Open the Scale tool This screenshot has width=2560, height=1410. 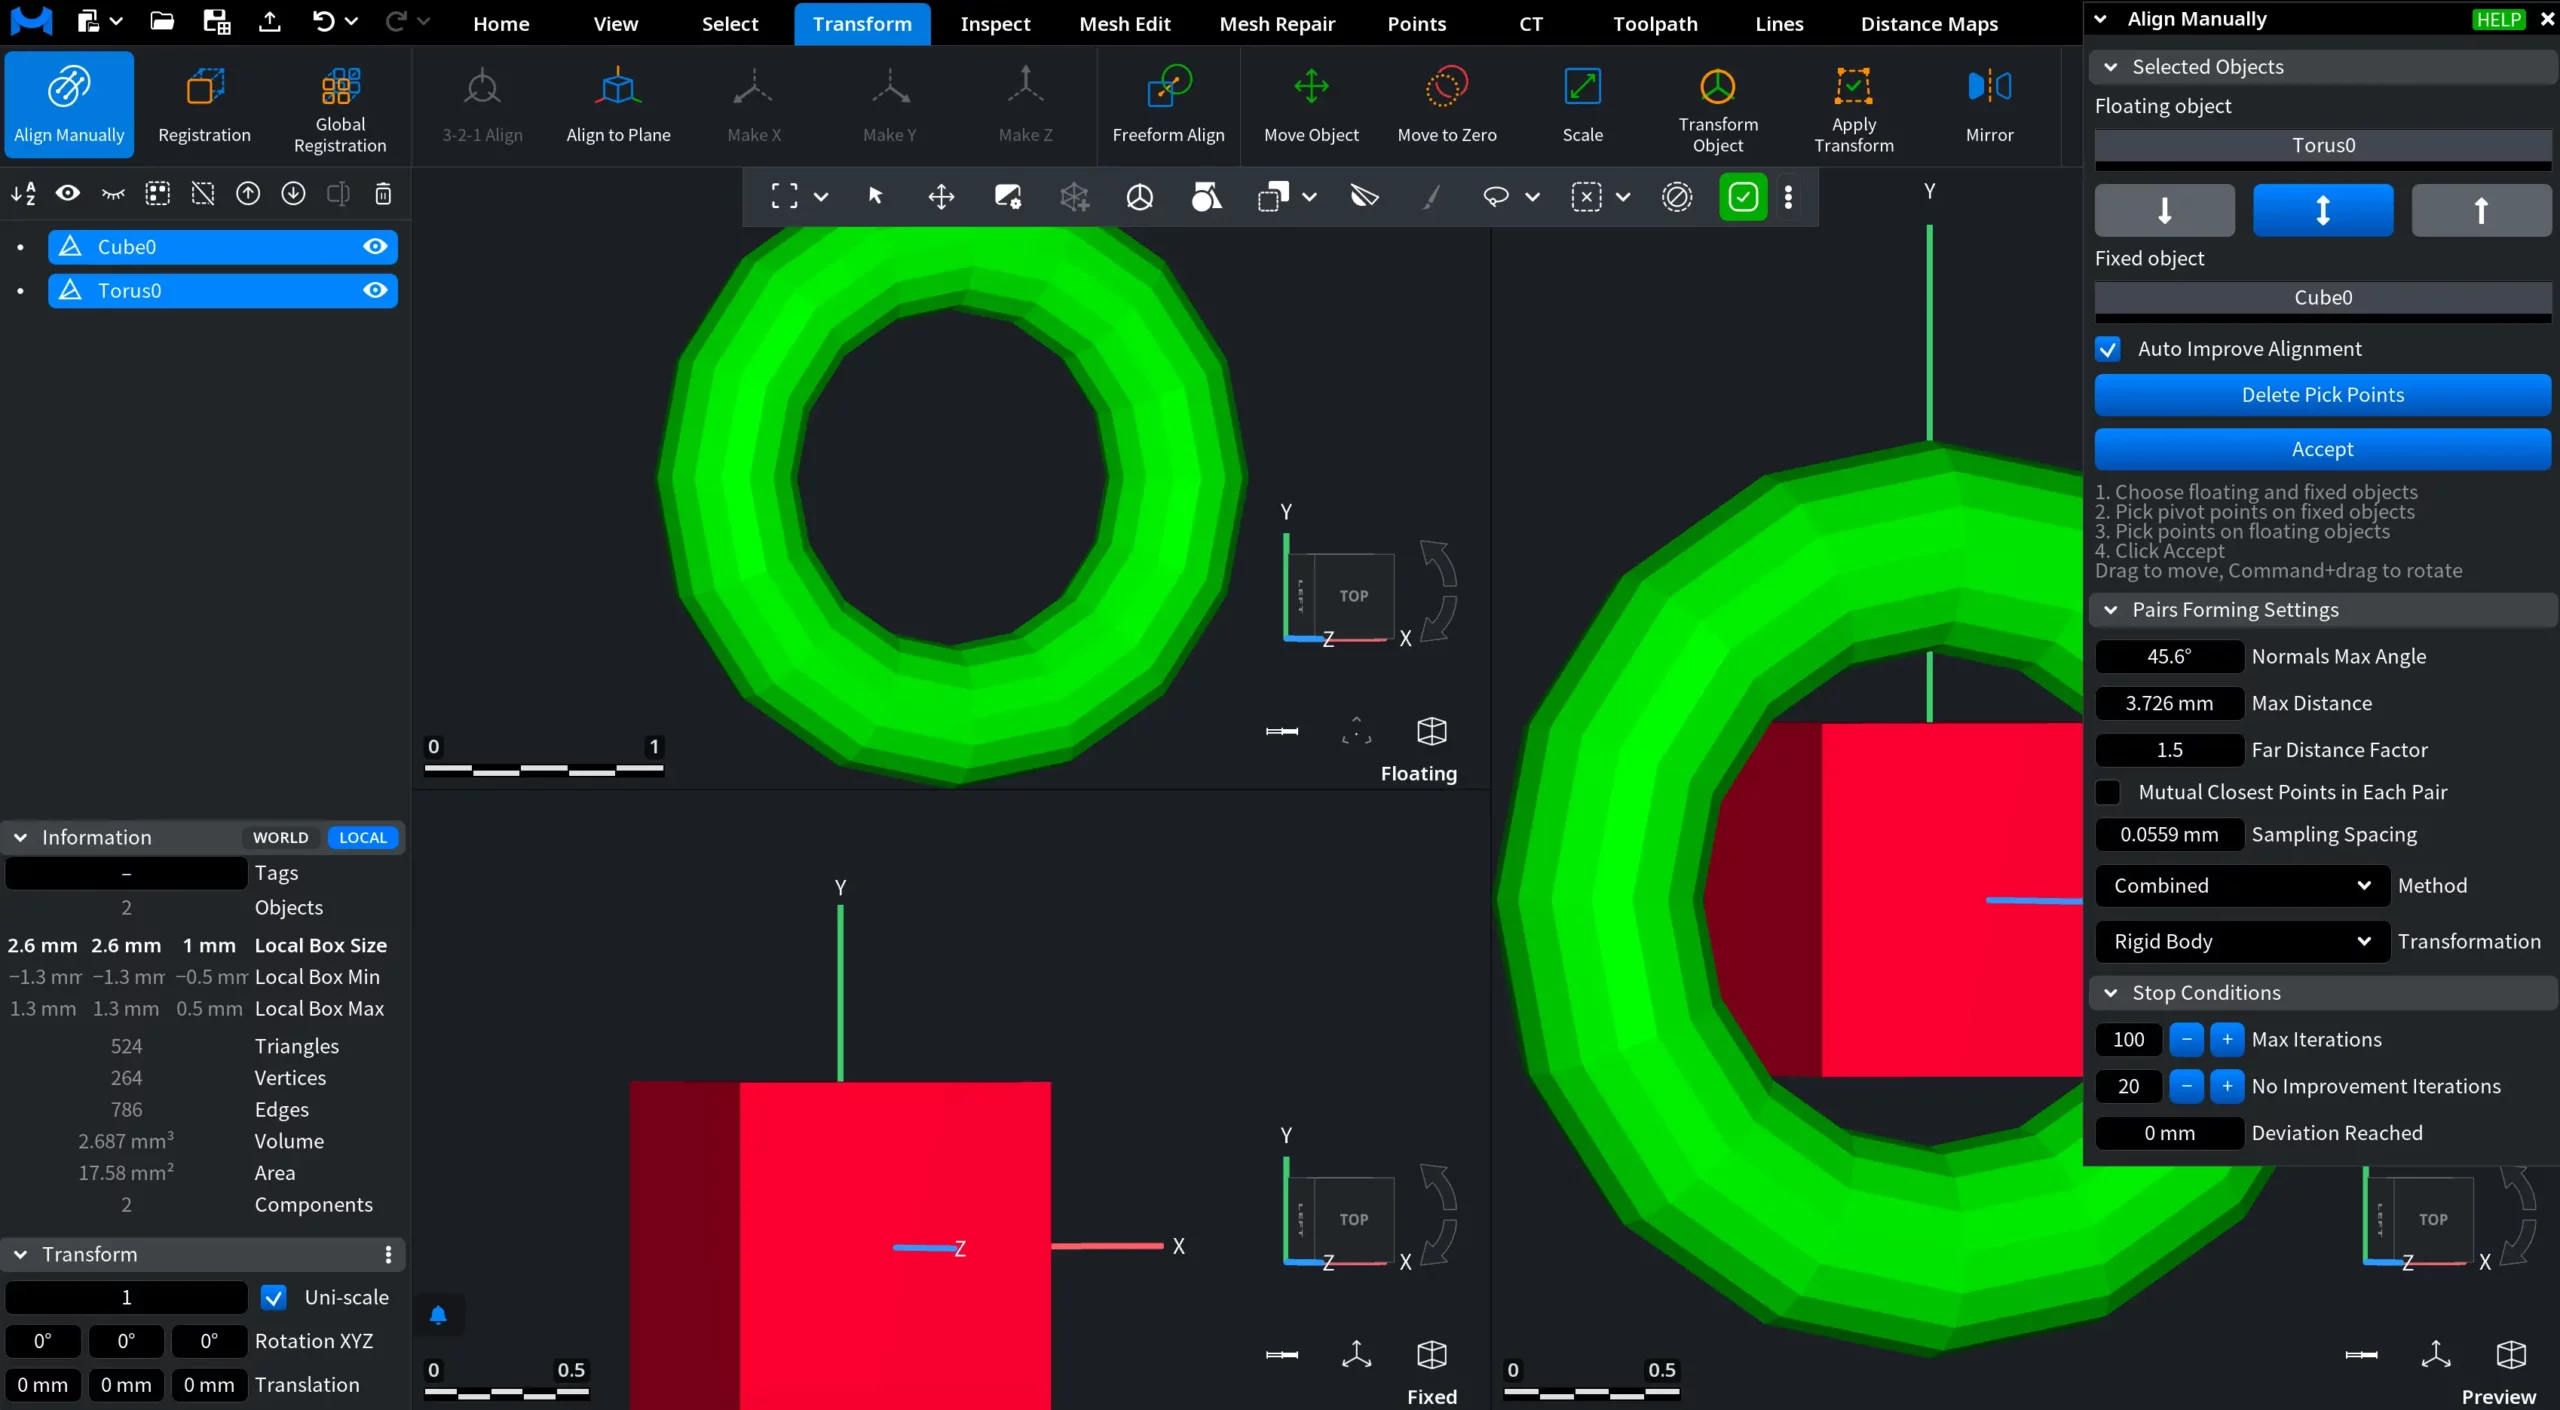tap(1582, 105)
